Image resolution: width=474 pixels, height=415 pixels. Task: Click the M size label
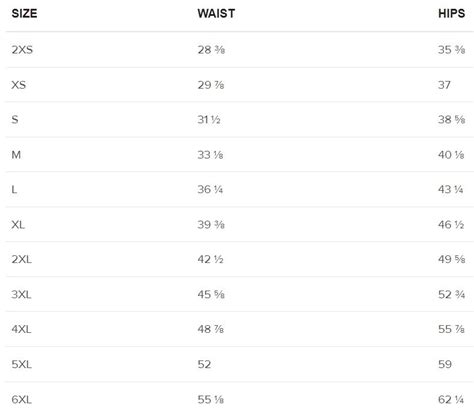[x=16, y=155]
